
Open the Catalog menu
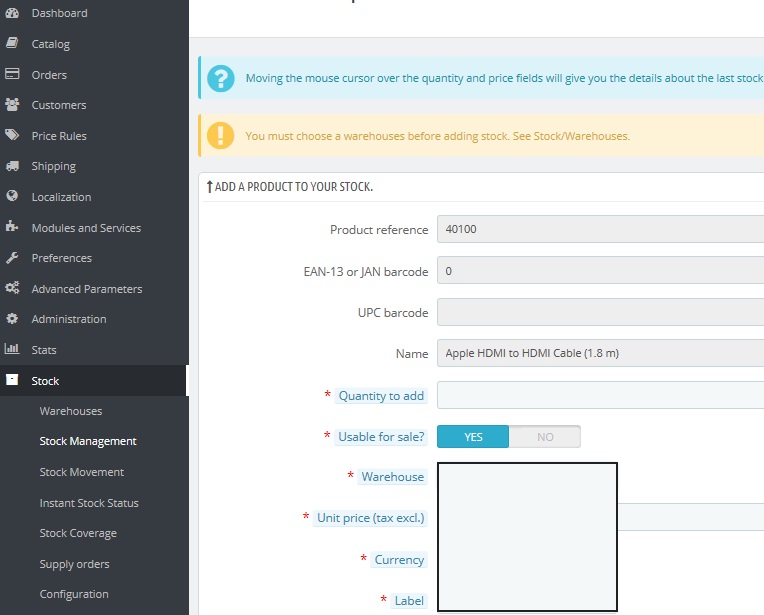click(x=51, y=44)
